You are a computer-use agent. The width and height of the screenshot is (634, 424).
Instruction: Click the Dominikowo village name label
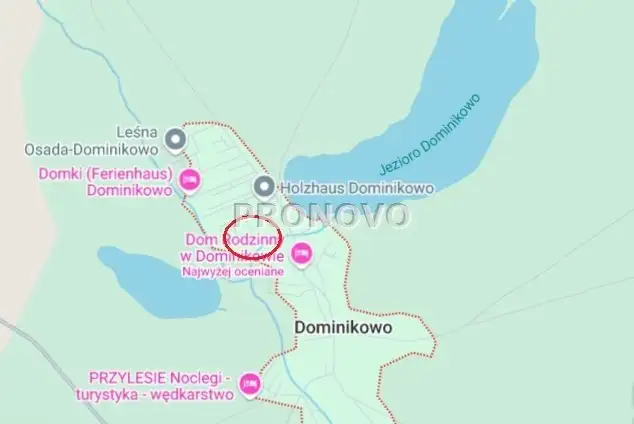pyautogui.click(x=343, y=327)
